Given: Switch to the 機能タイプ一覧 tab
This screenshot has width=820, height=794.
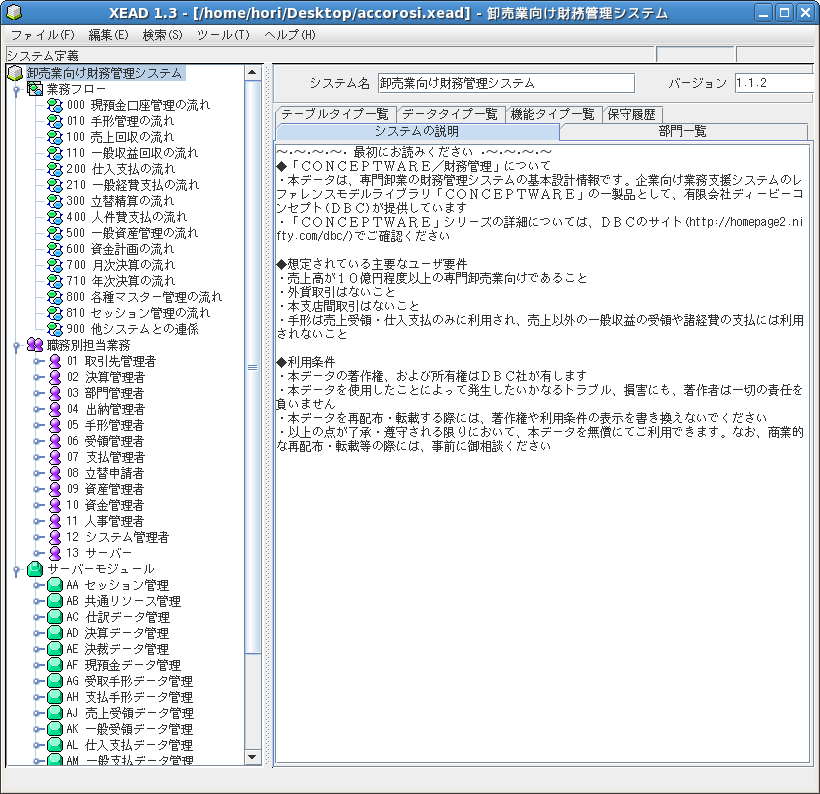Looking at the screenshot, I should tap(553, 114).
